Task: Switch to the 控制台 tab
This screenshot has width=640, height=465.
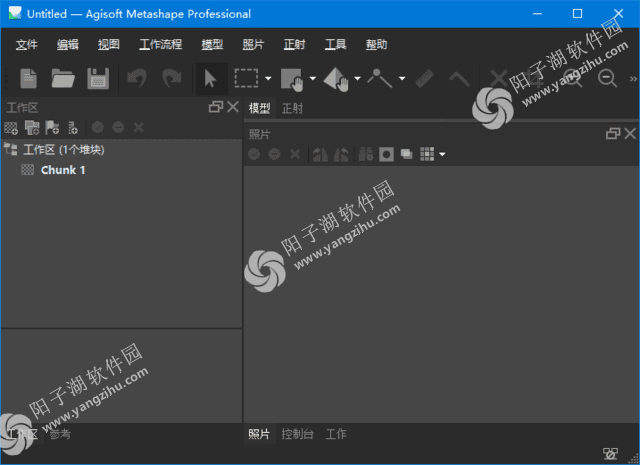Action: pyautogui.click(x=298, y=434)
